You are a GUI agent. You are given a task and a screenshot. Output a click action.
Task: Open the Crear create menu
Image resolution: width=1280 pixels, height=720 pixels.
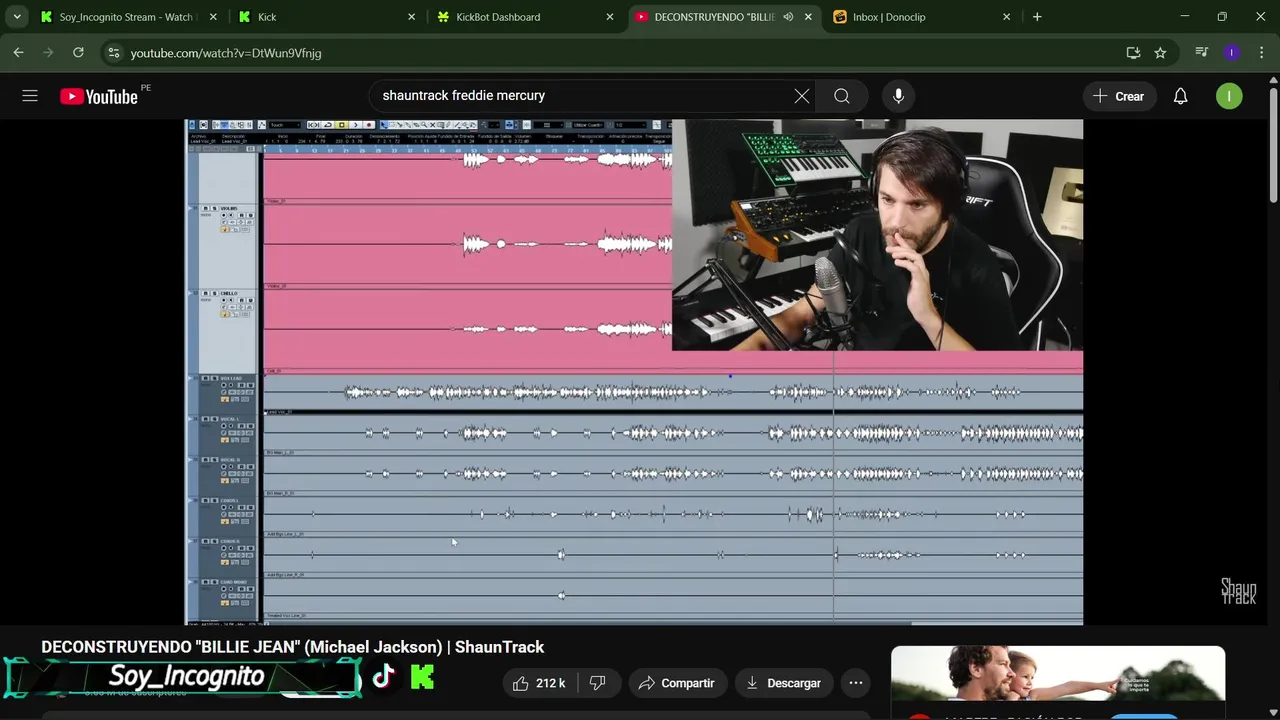pos(1118,96)
